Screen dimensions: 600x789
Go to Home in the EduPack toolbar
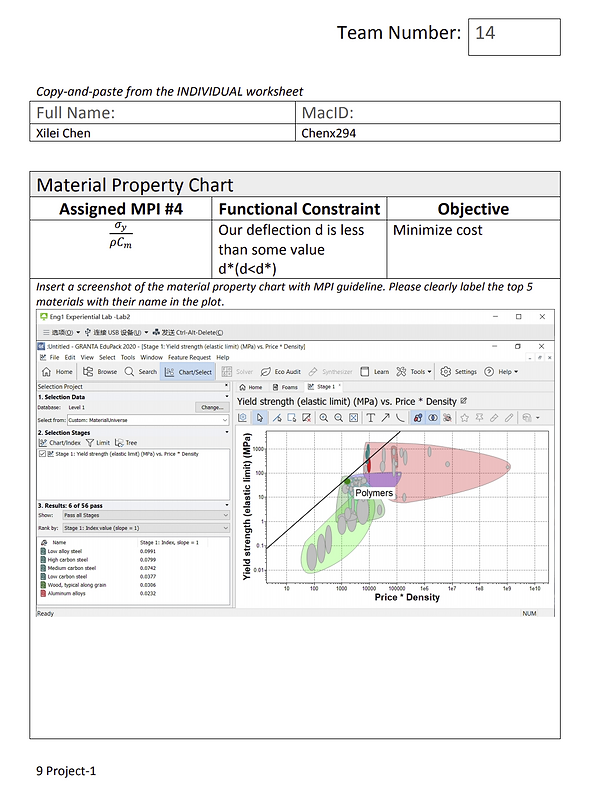point(57,372)
